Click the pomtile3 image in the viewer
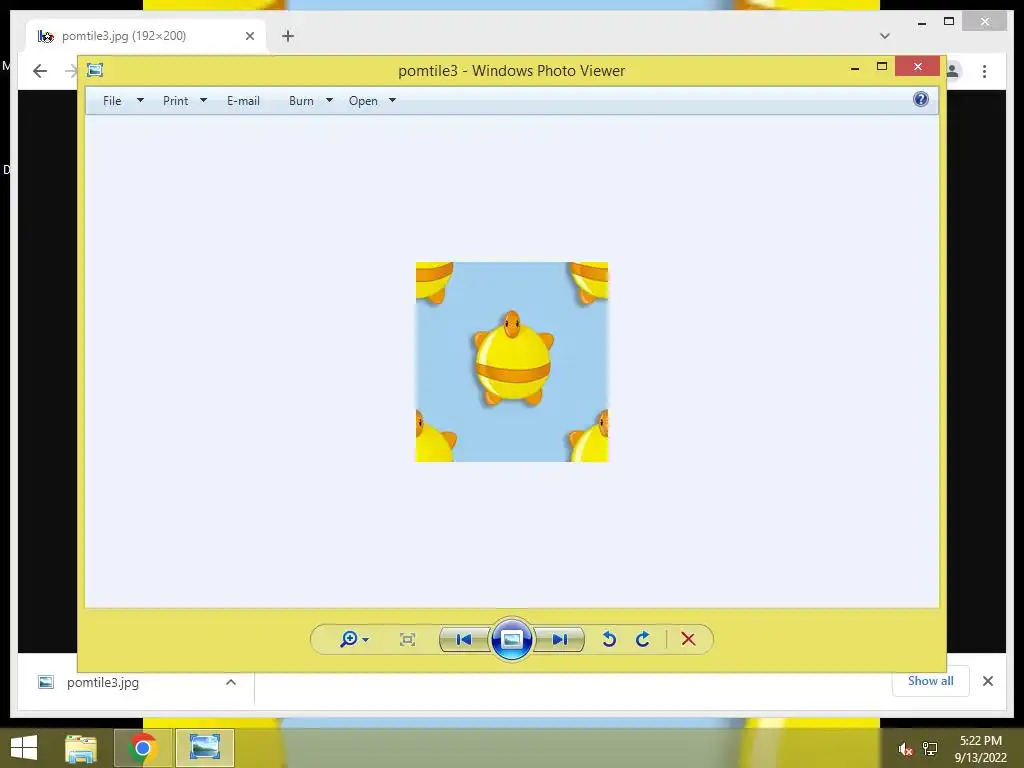The width and height of the screenshot is (1024, 768). point(512,362)
